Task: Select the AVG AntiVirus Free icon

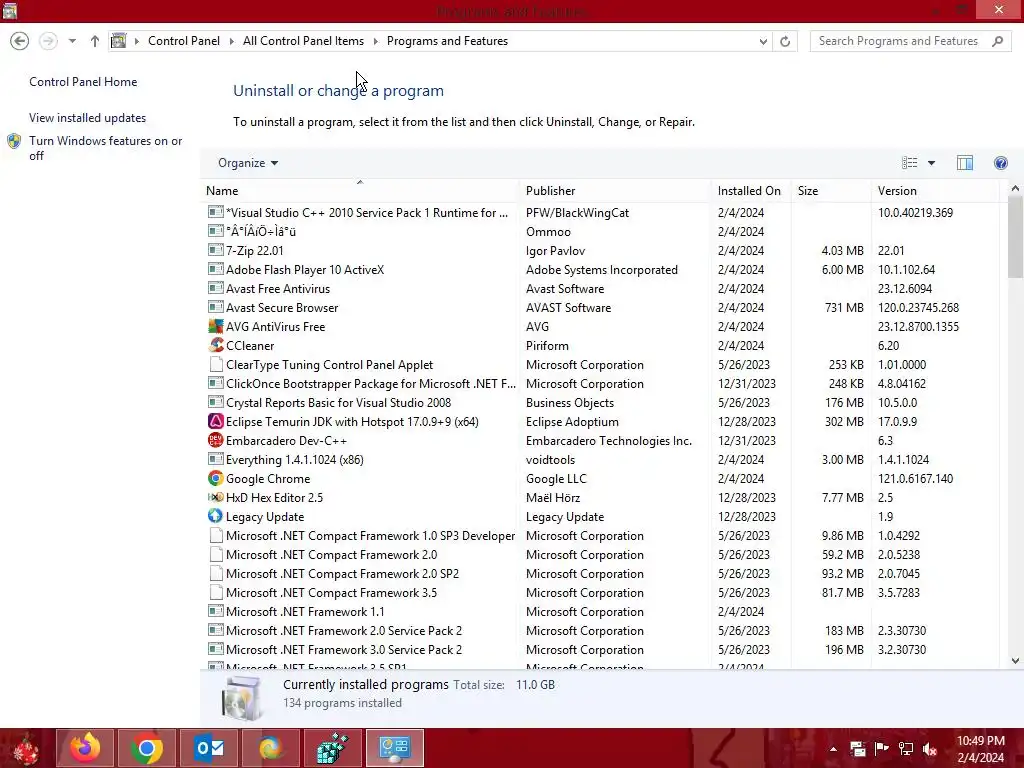Action: (216, 326)
